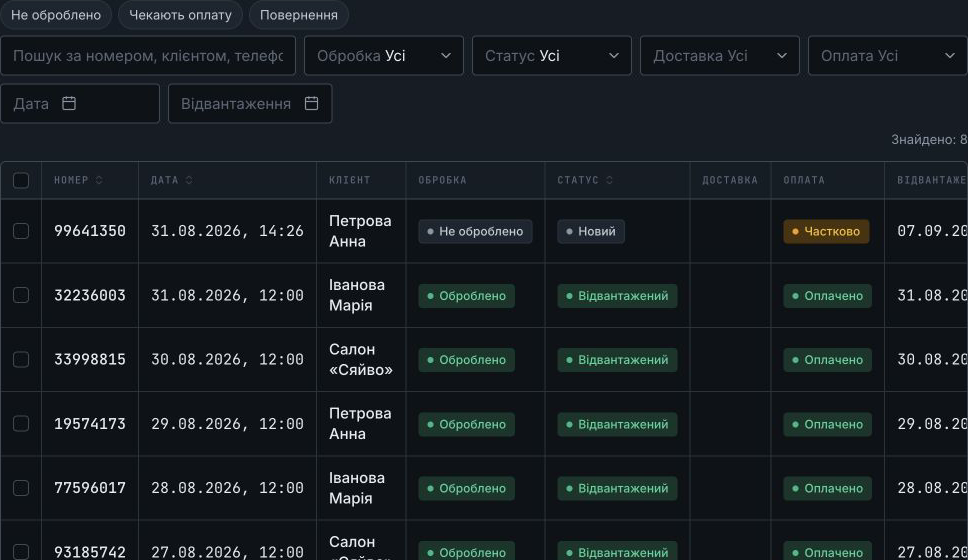Select the Чекають оплату quick filter
Image resolution: width=968 pixels, height=560 pixels.
[180, 15]
